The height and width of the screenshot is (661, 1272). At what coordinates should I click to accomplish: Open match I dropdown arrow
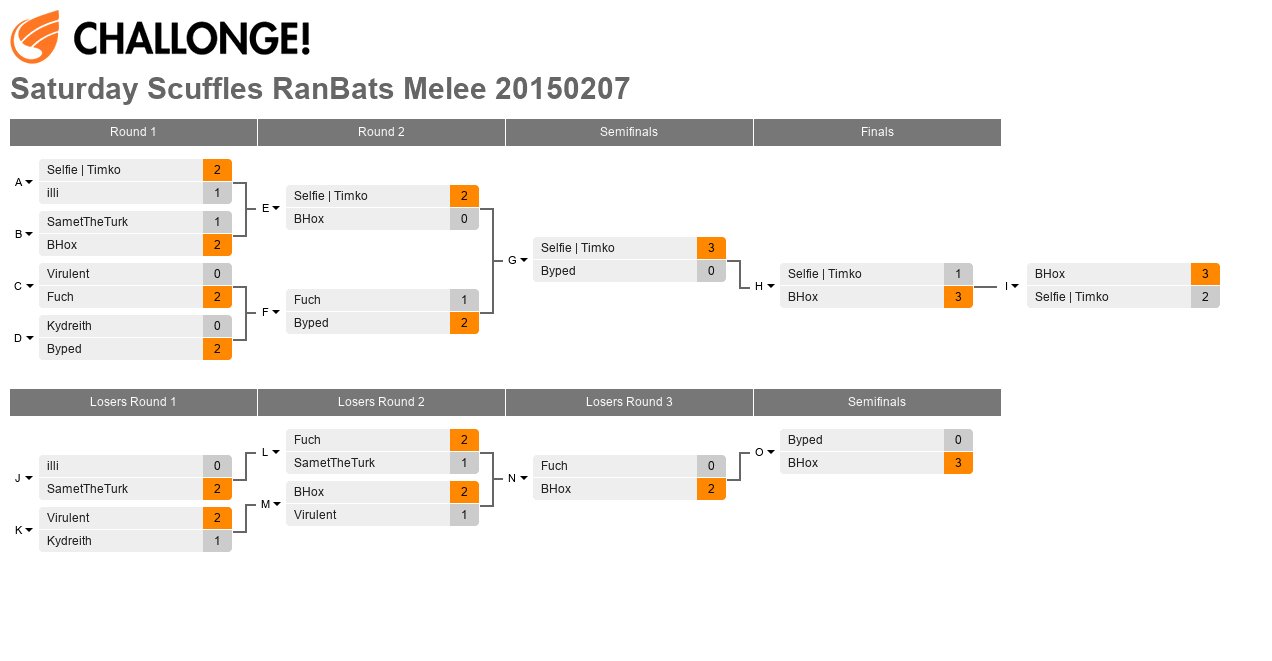click(1015, 286)
